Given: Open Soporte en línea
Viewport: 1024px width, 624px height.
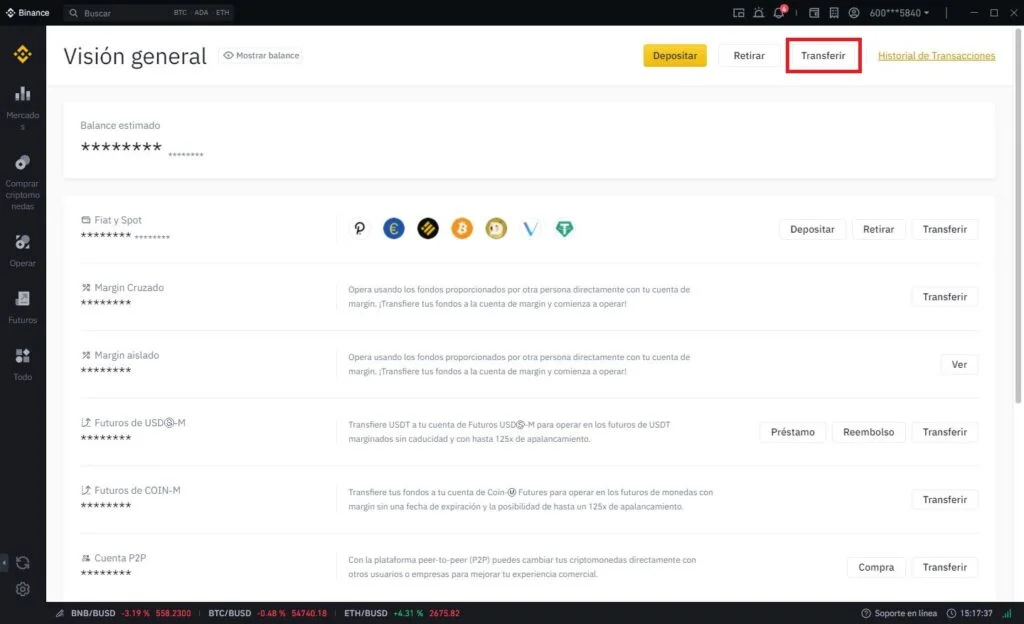Looking at the screenshot, I should [899, 613].
